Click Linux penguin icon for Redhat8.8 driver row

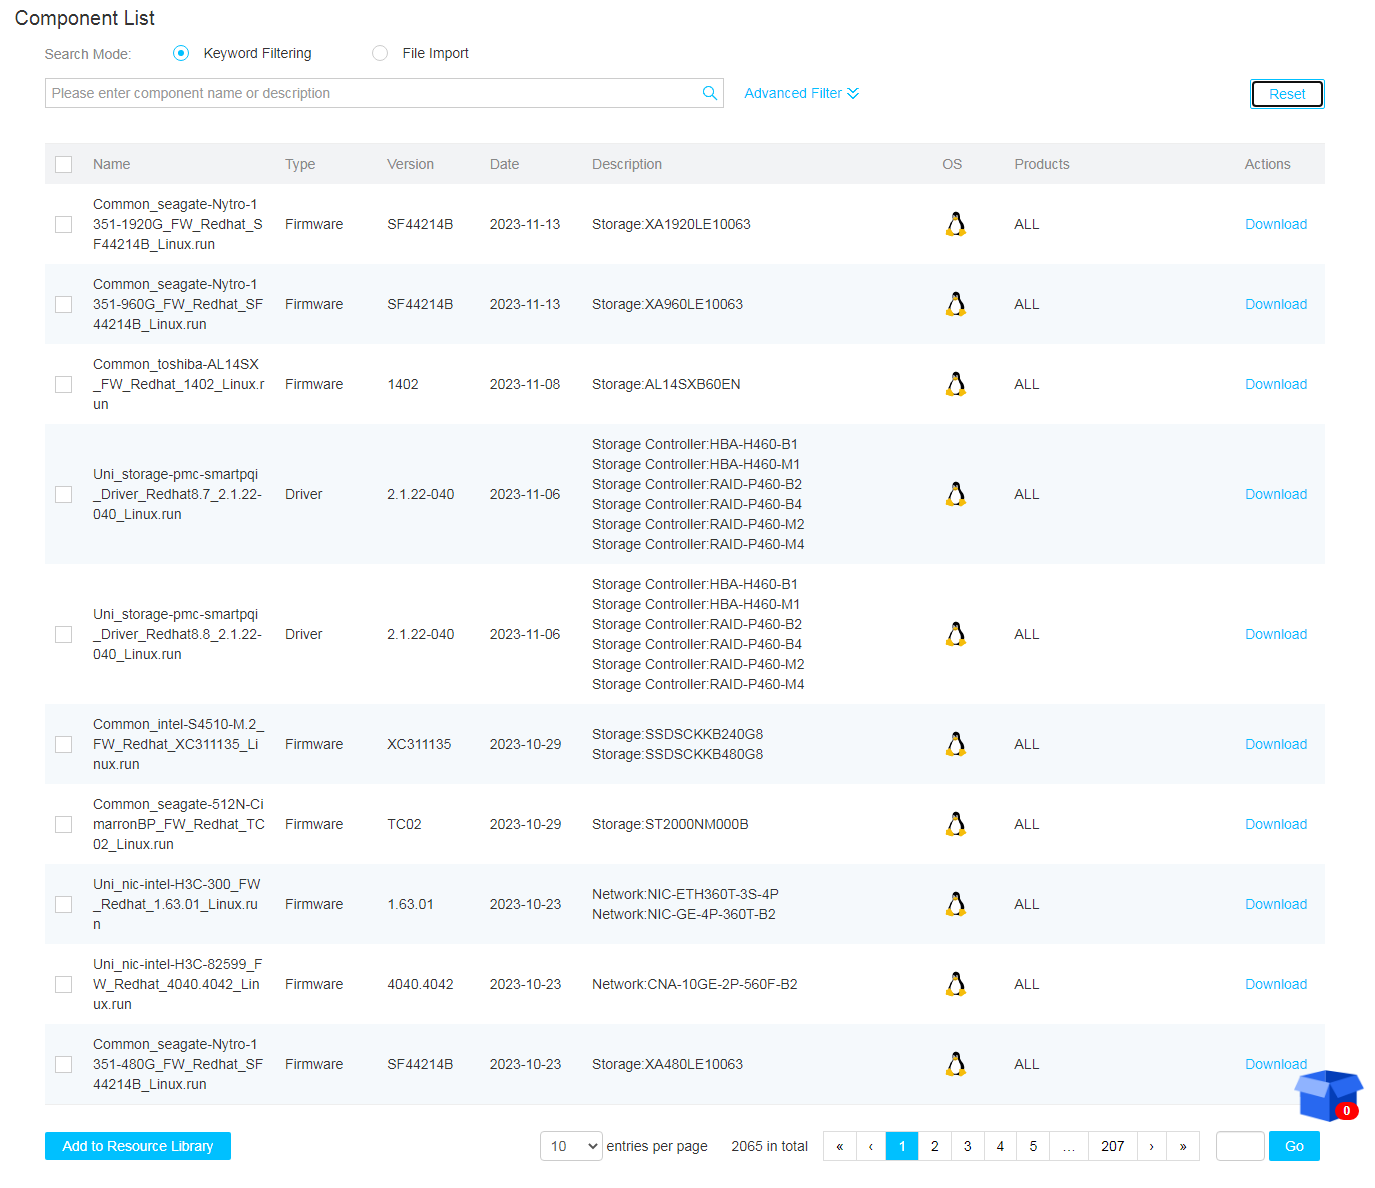[x=956, y=634]
